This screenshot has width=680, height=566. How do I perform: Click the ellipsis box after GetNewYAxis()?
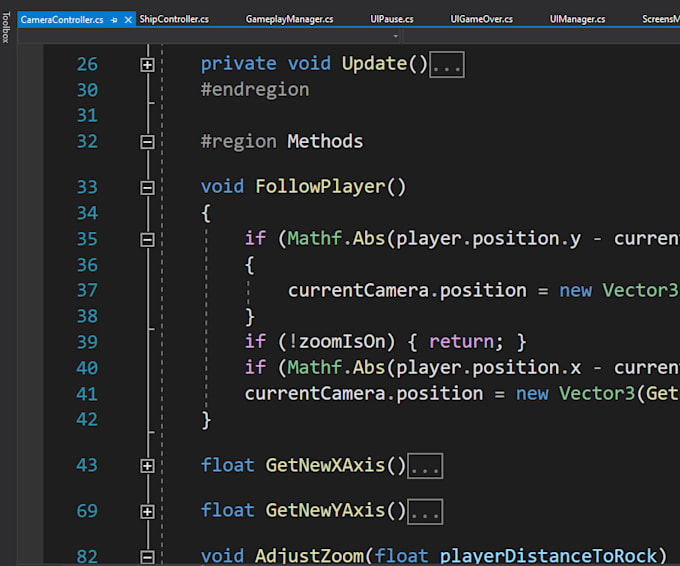click(425, 512)
